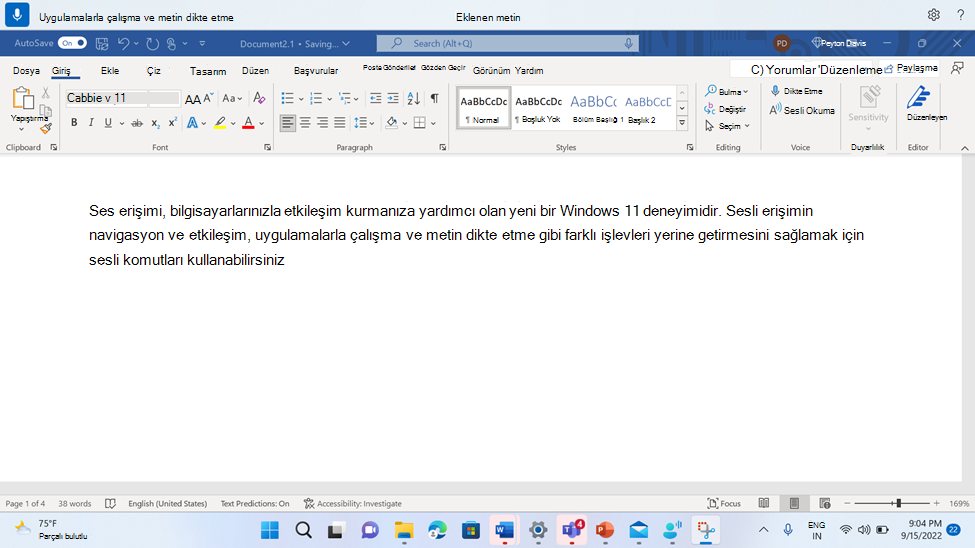Open the Başvurular tab
This screenshot has height=548, width=975.
pos(316,71)
